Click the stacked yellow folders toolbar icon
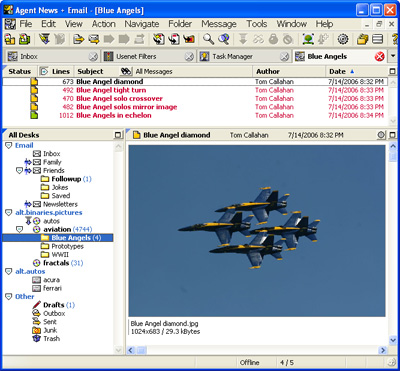This screenshot has height=371, width=400. (x=362, y=39)
